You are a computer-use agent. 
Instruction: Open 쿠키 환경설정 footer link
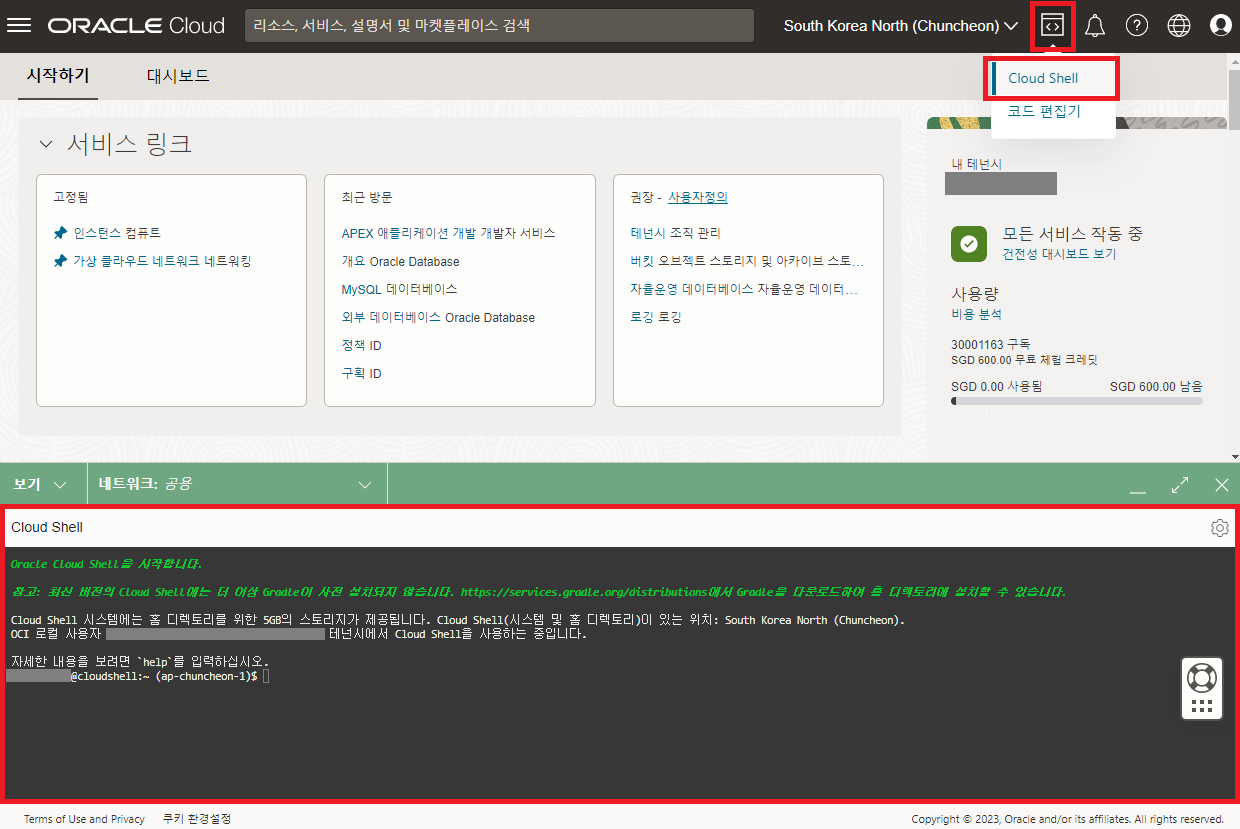pyautogui.click(x=197, y=819)
